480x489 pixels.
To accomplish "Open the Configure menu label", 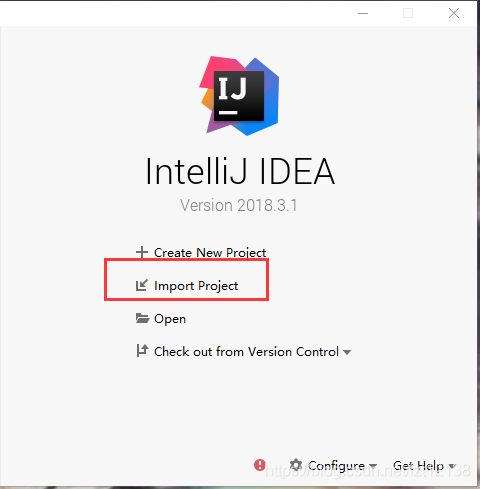I will 336,466.
